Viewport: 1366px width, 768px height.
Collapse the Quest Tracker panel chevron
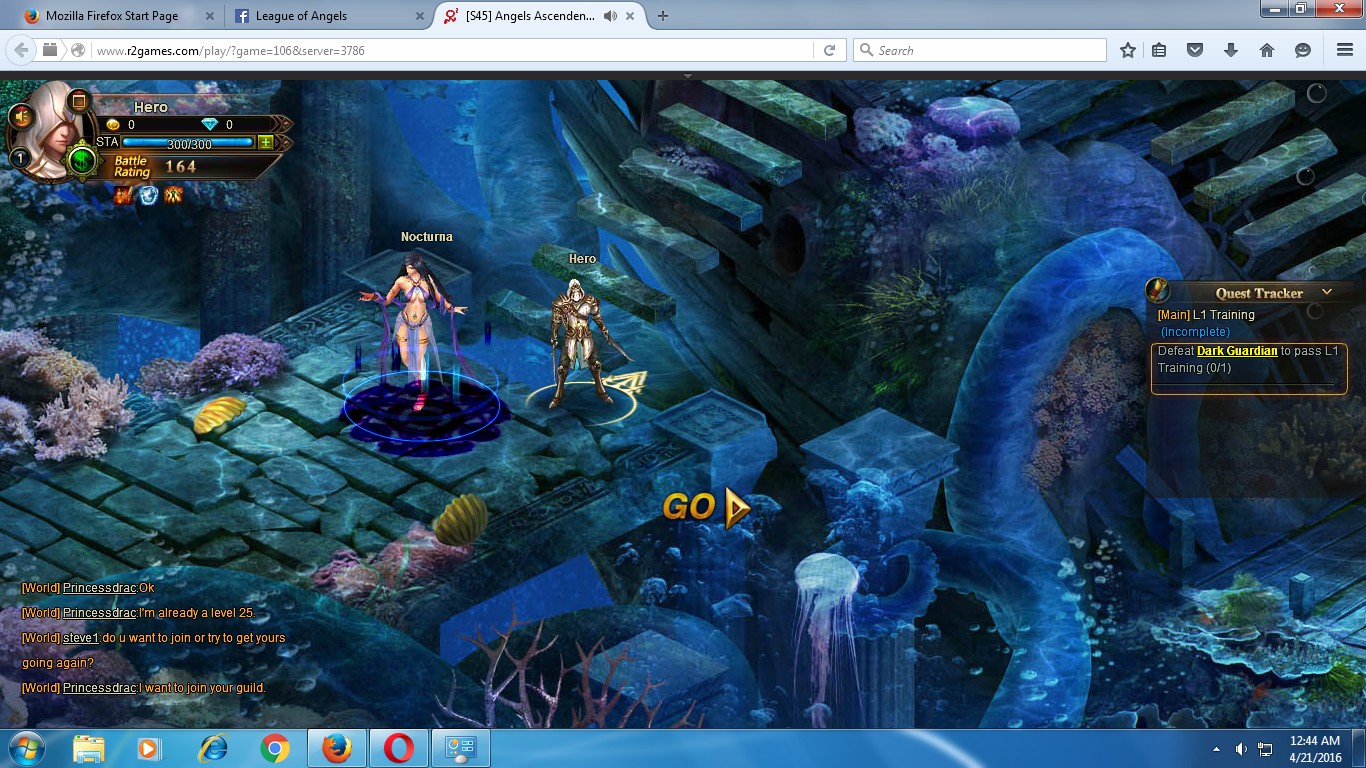[1327, 292]
